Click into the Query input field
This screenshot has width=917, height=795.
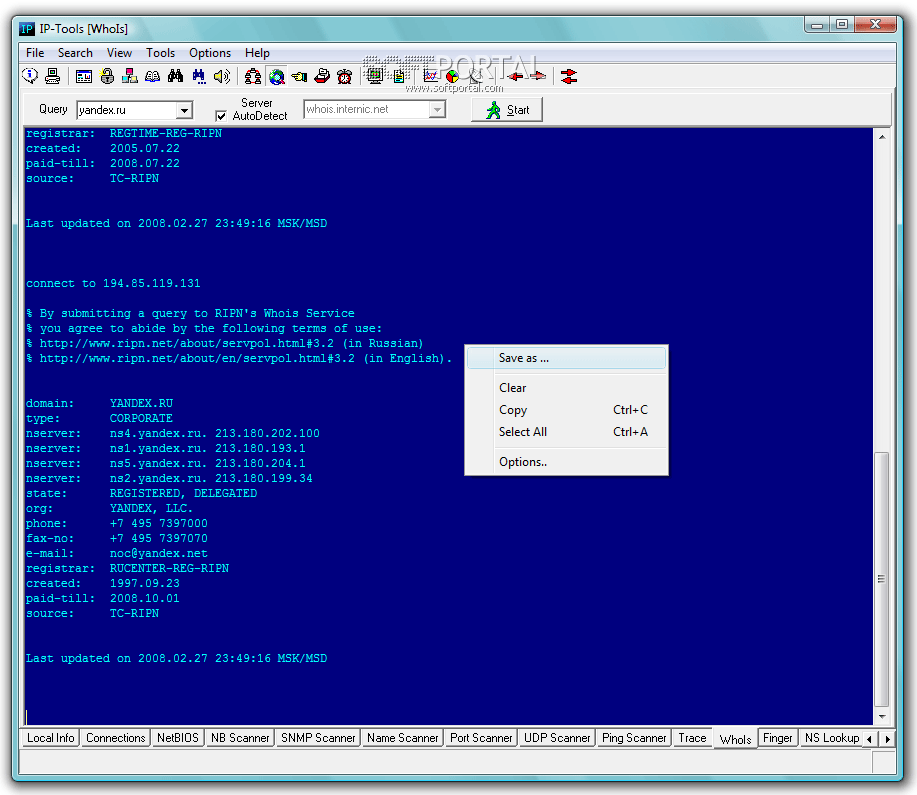point(127,110)
